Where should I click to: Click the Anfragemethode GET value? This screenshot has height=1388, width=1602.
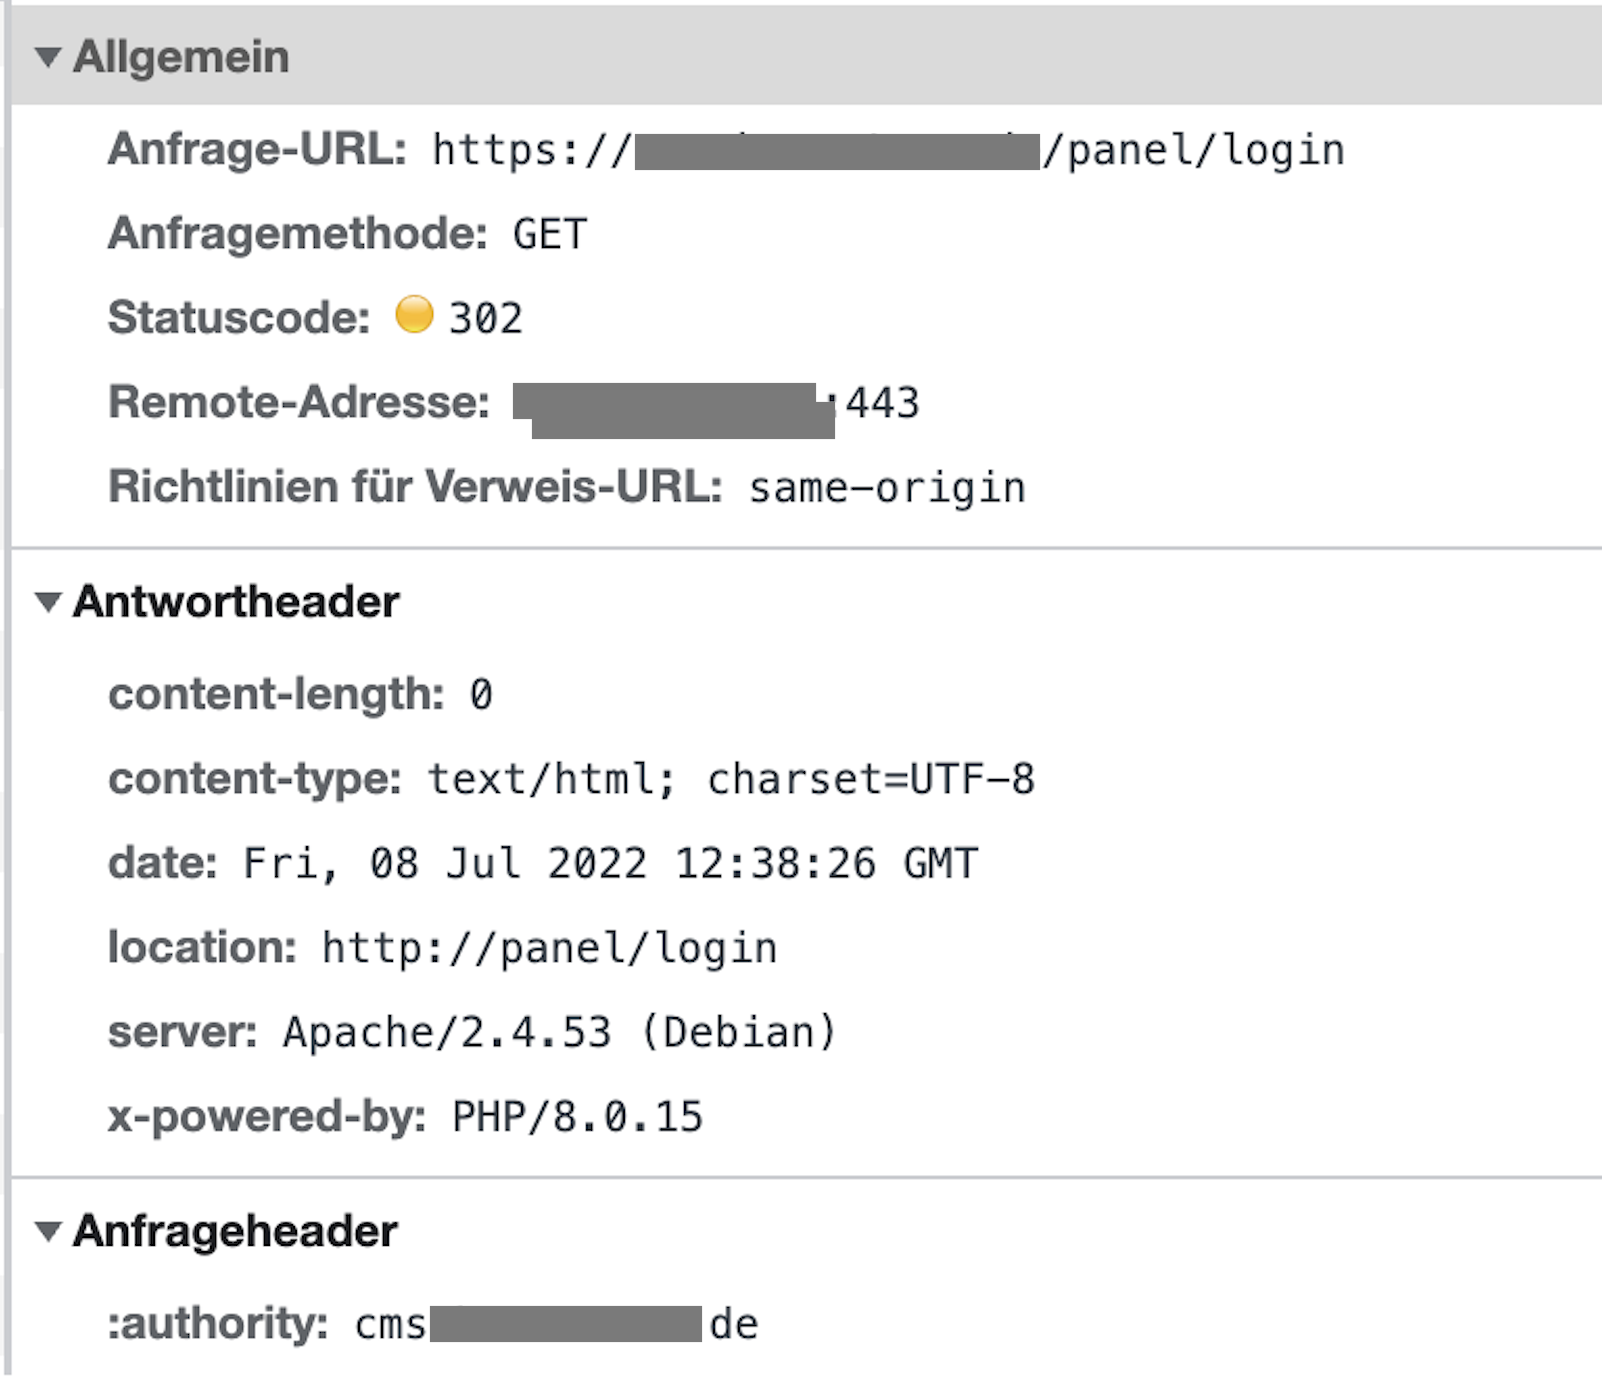tap(549, 234)
